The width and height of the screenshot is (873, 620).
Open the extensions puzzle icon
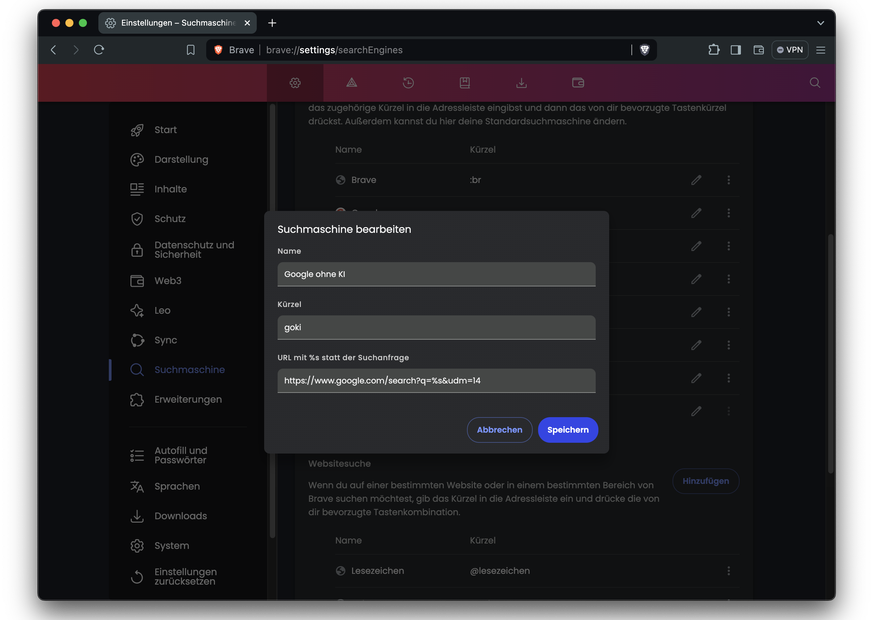pos(714,50)
